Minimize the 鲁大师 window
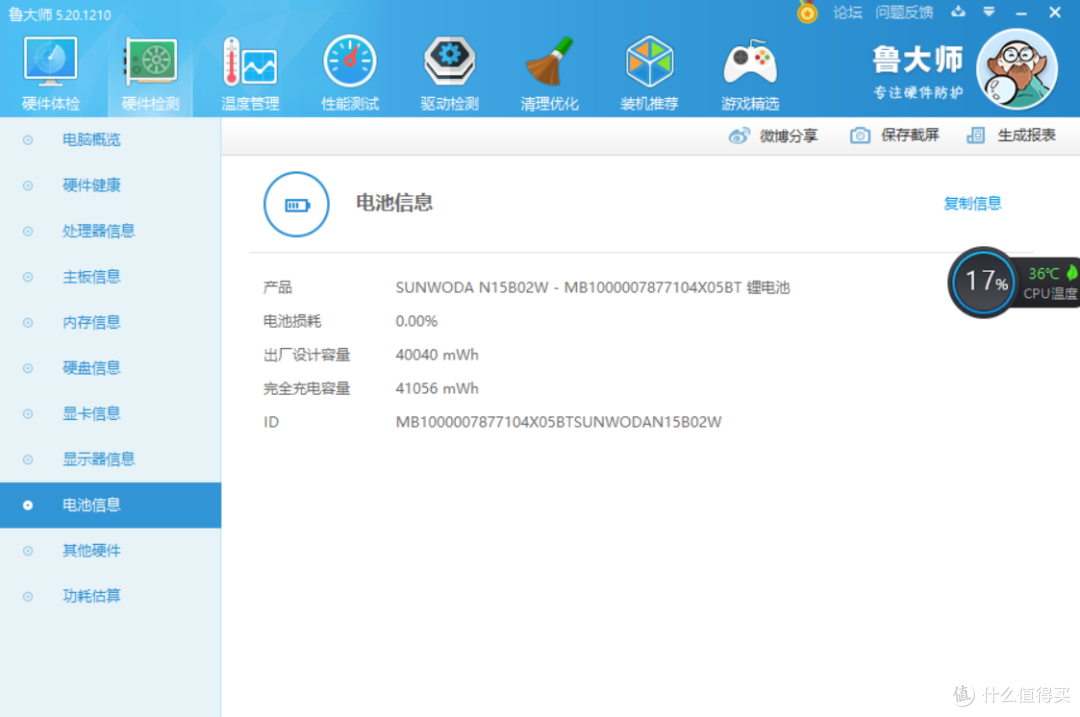1080x717 pixels. point(1021,13)
